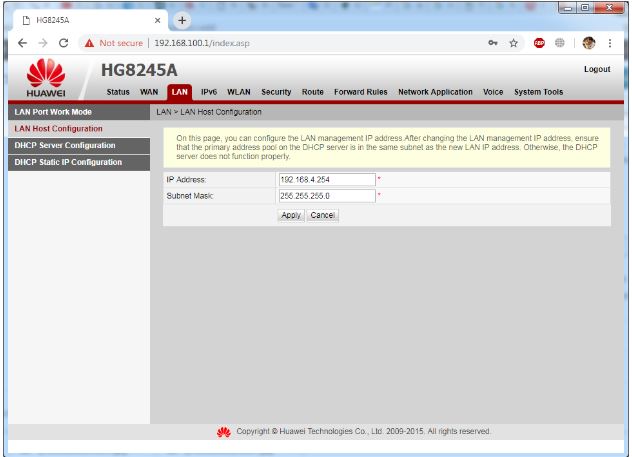Open the Chrome three-dot menu

tap(609, 43)
